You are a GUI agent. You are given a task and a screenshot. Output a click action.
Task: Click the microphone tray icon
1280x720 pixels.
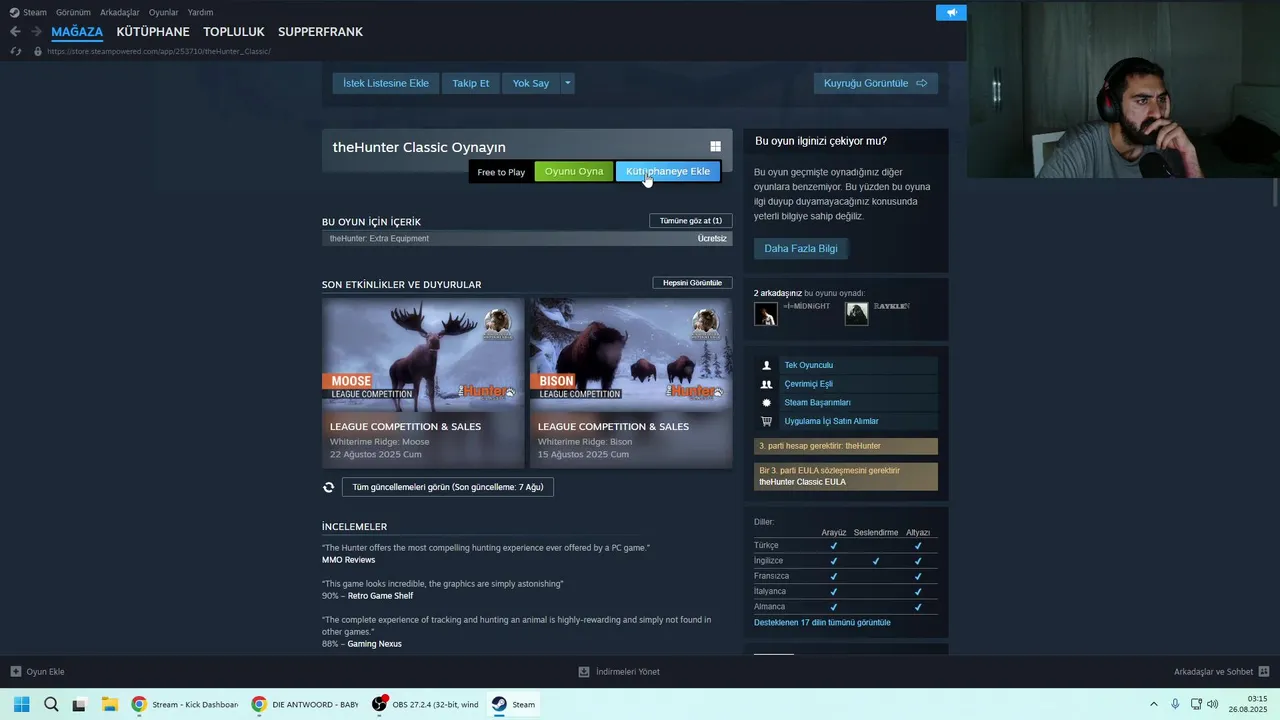1175,704
